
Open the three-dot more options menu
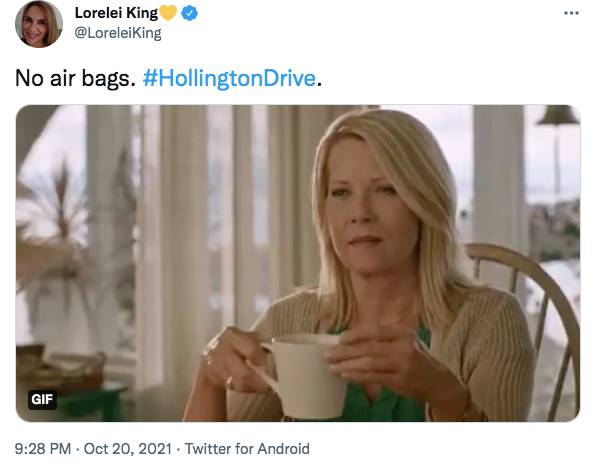tap(571, 13)
